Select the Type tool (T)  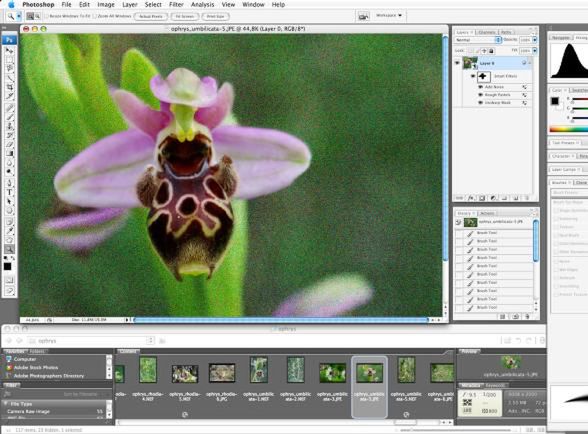point(9,192)
